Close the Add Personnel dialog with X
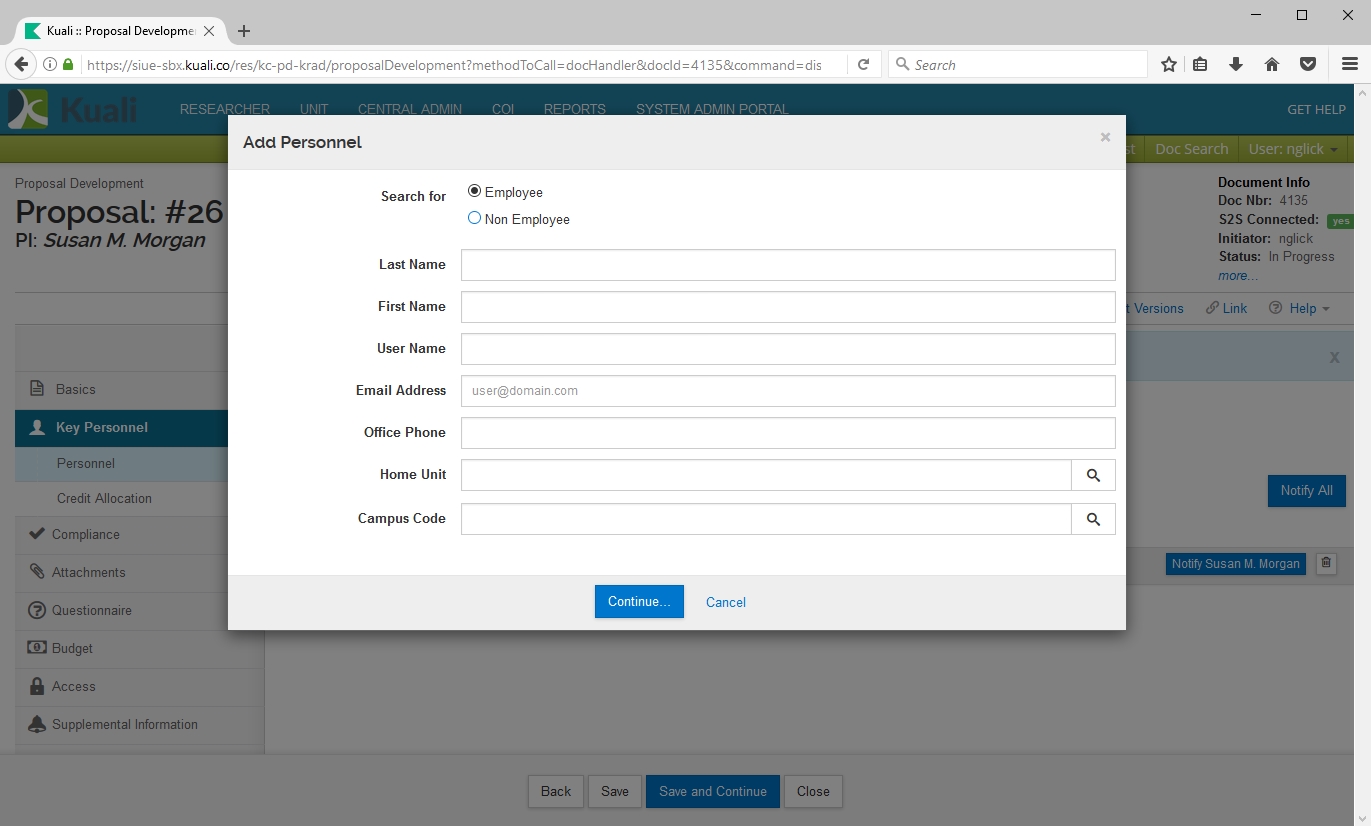This screenshot has width=1371, height=826. [x=1105, y=138]
